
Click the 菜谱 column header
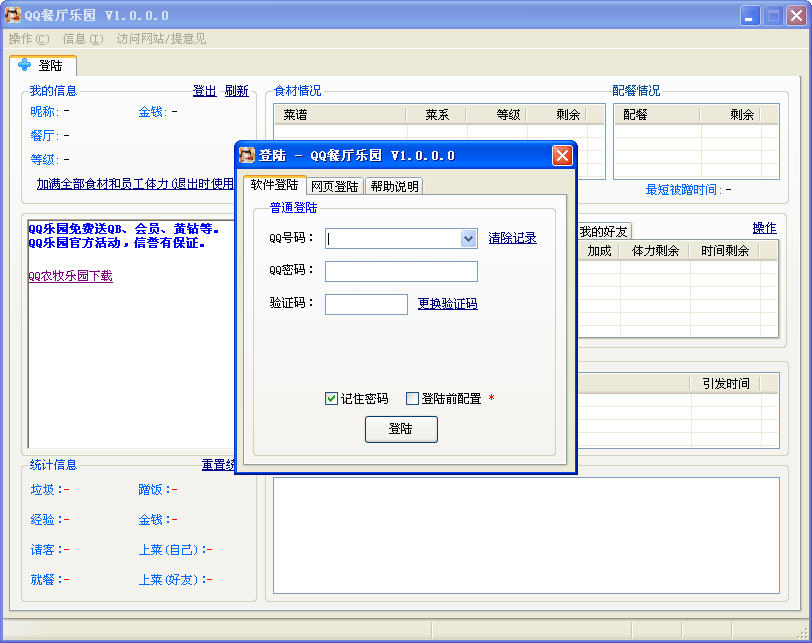[340, 114]
